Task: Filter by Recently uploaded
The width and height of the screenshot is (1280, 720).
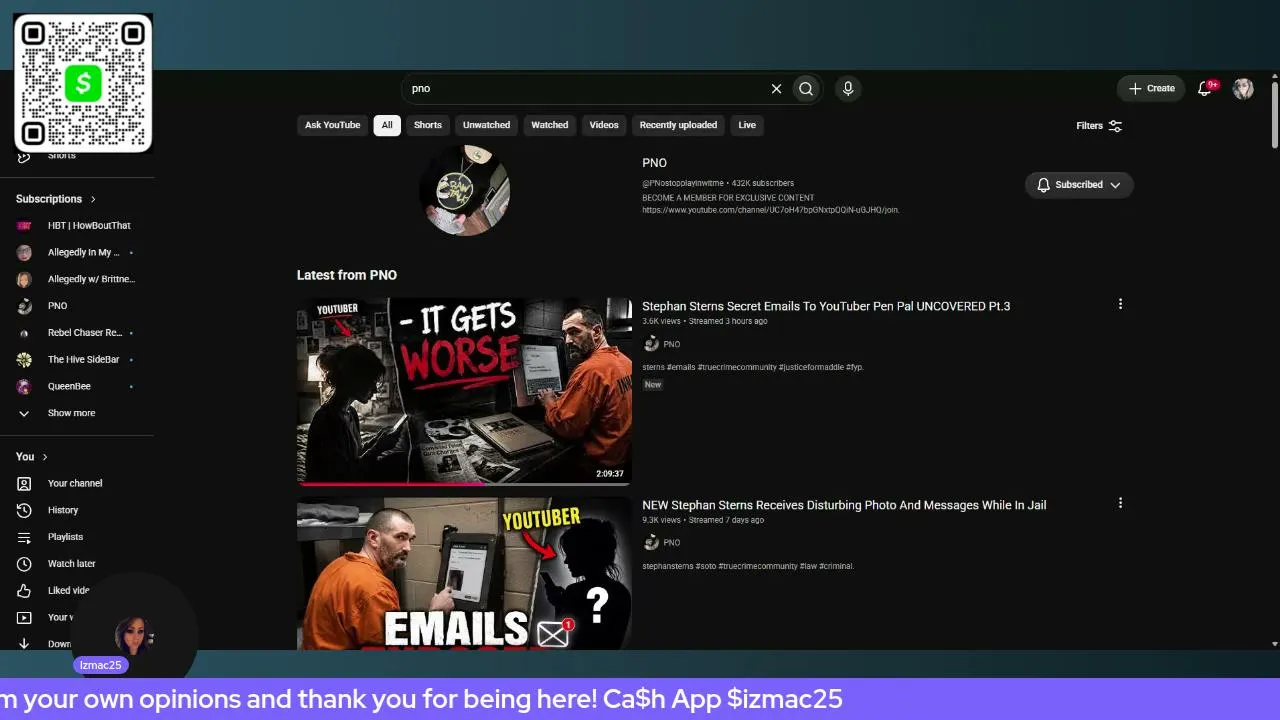Action: (x=678, y=125)
